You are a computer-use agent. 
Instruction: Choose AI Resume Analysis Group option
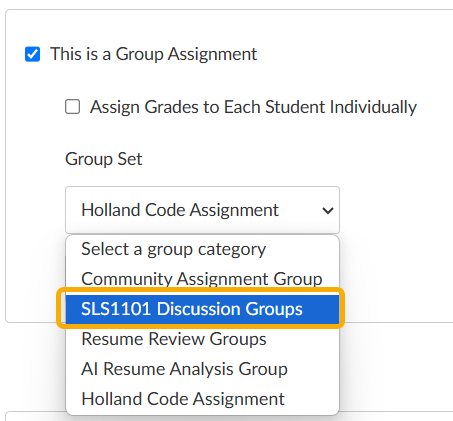(202, 369)
